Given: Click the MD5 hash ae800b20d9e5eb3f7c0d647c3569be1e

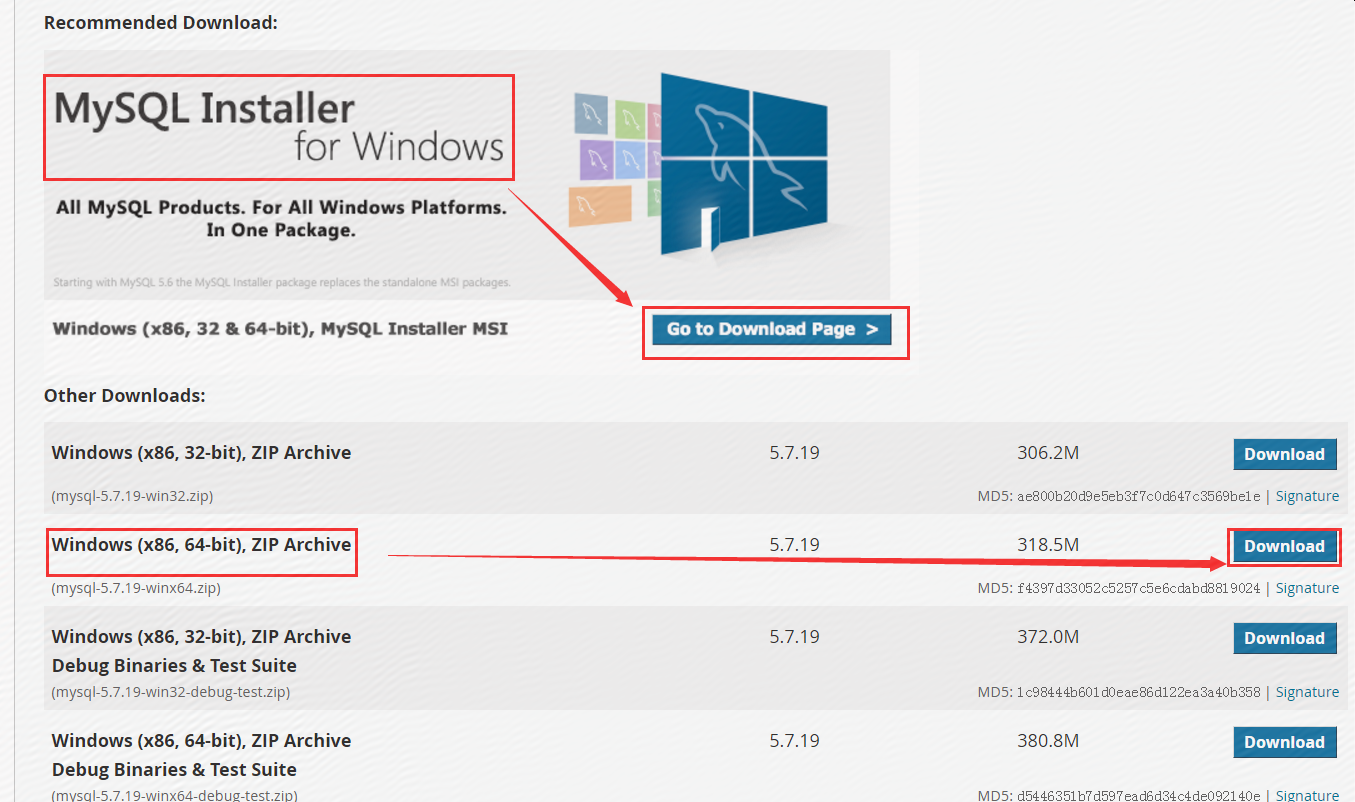Looking at the screenshot, I should [1138, 496].
